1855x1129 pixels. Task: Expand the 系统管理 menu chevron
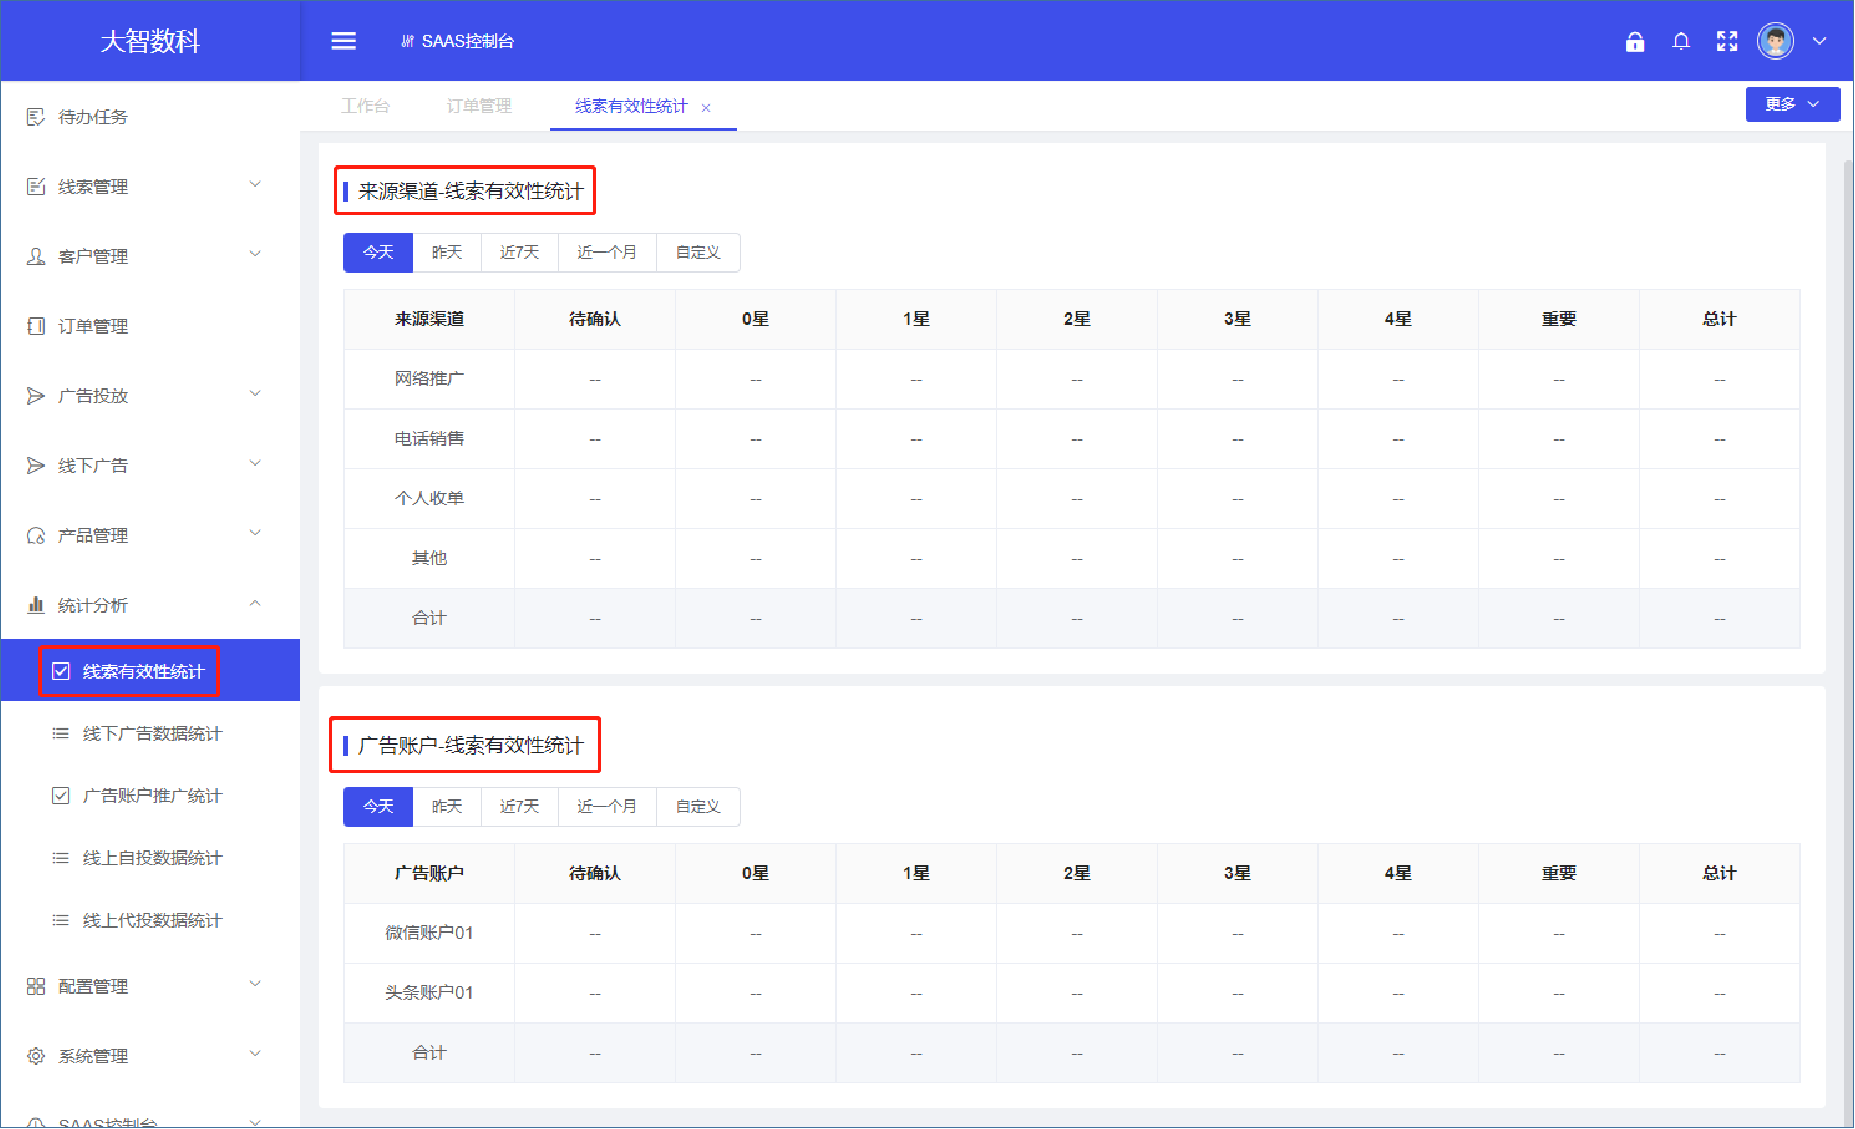click(255, 1053)
